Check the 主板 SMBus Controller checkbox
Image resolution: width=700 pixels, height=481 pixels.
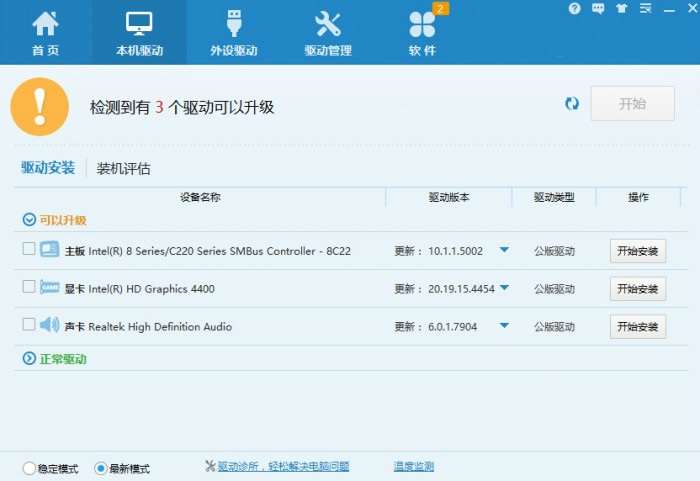[x=29, y=249]
